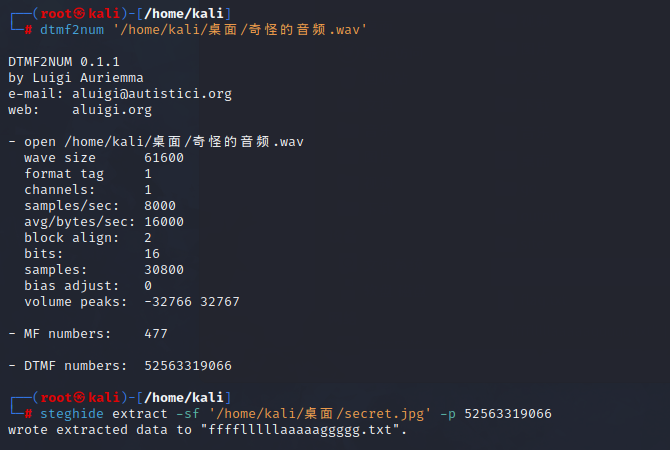Click the samples/sec value 8000
This screenshot has width=670, height=450.
[160, 206]
